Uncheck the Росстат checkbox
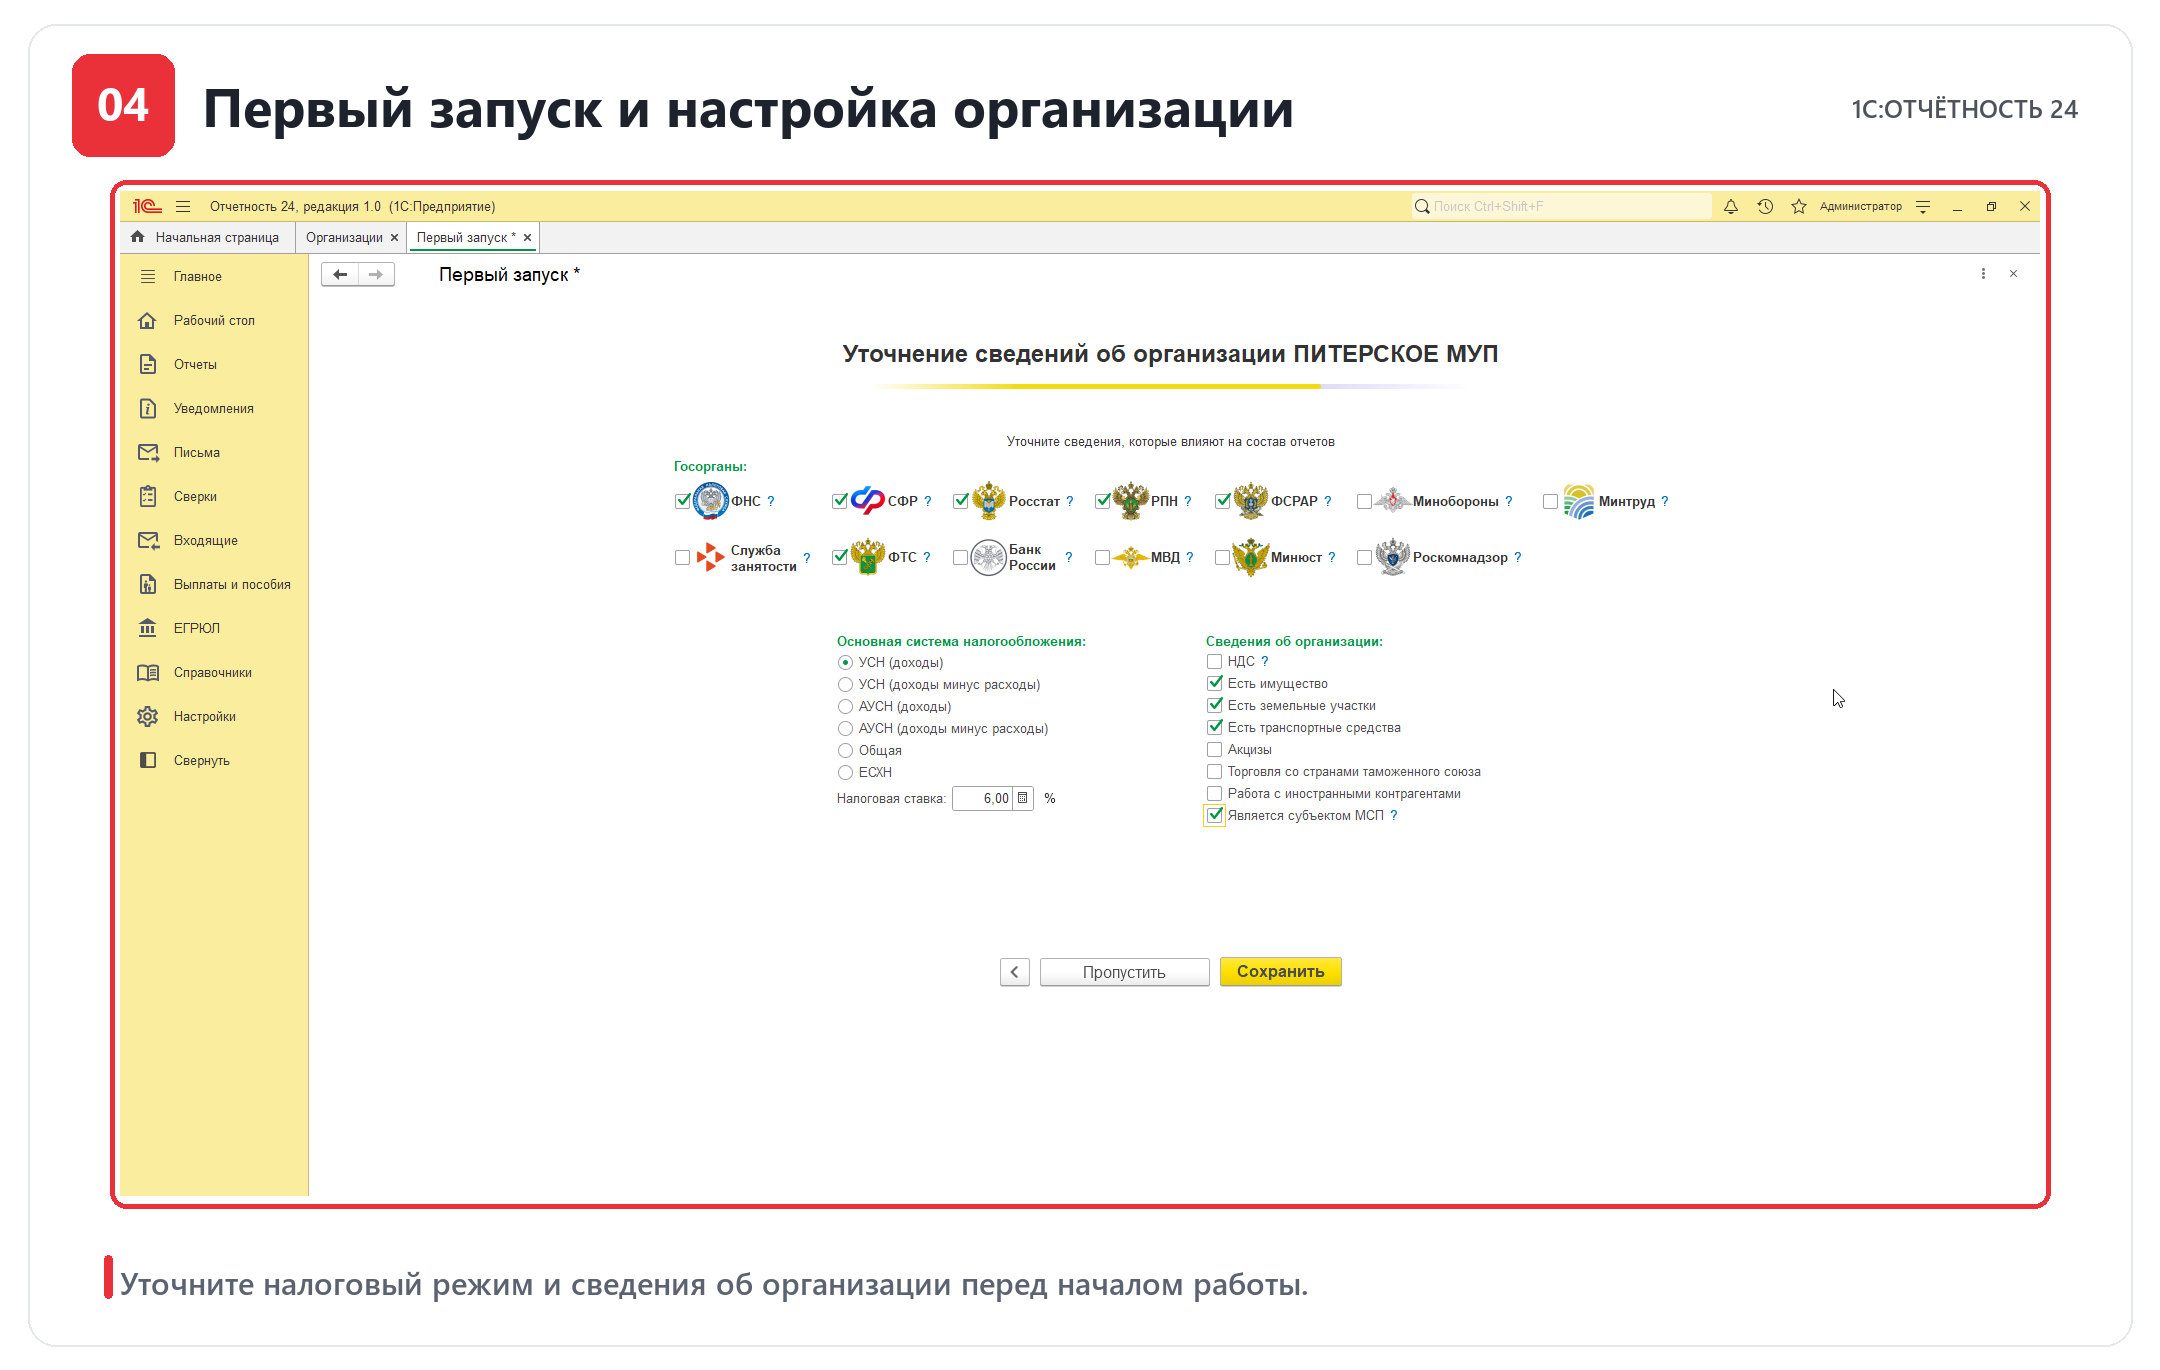 pos(961,501)
